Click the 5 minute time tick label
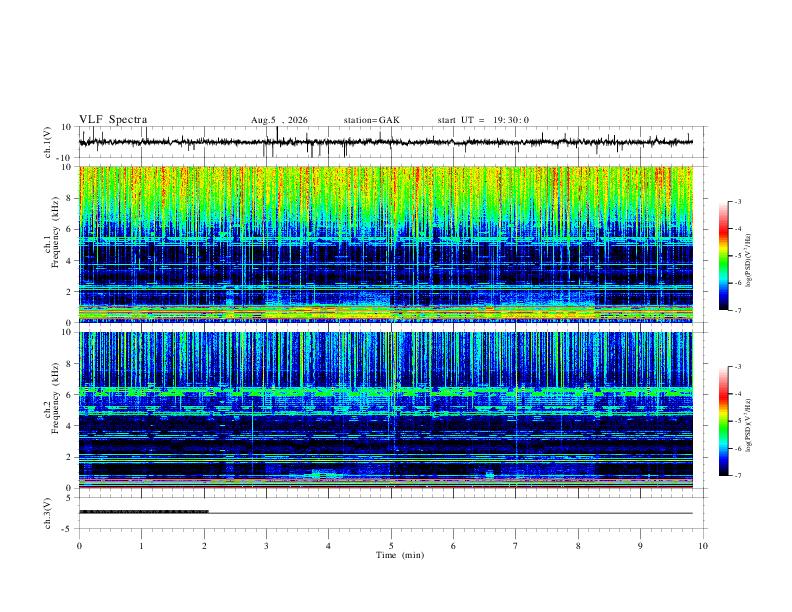Image resolution: width=792 pixels, height=612 pixels. [x=391, y=546]
